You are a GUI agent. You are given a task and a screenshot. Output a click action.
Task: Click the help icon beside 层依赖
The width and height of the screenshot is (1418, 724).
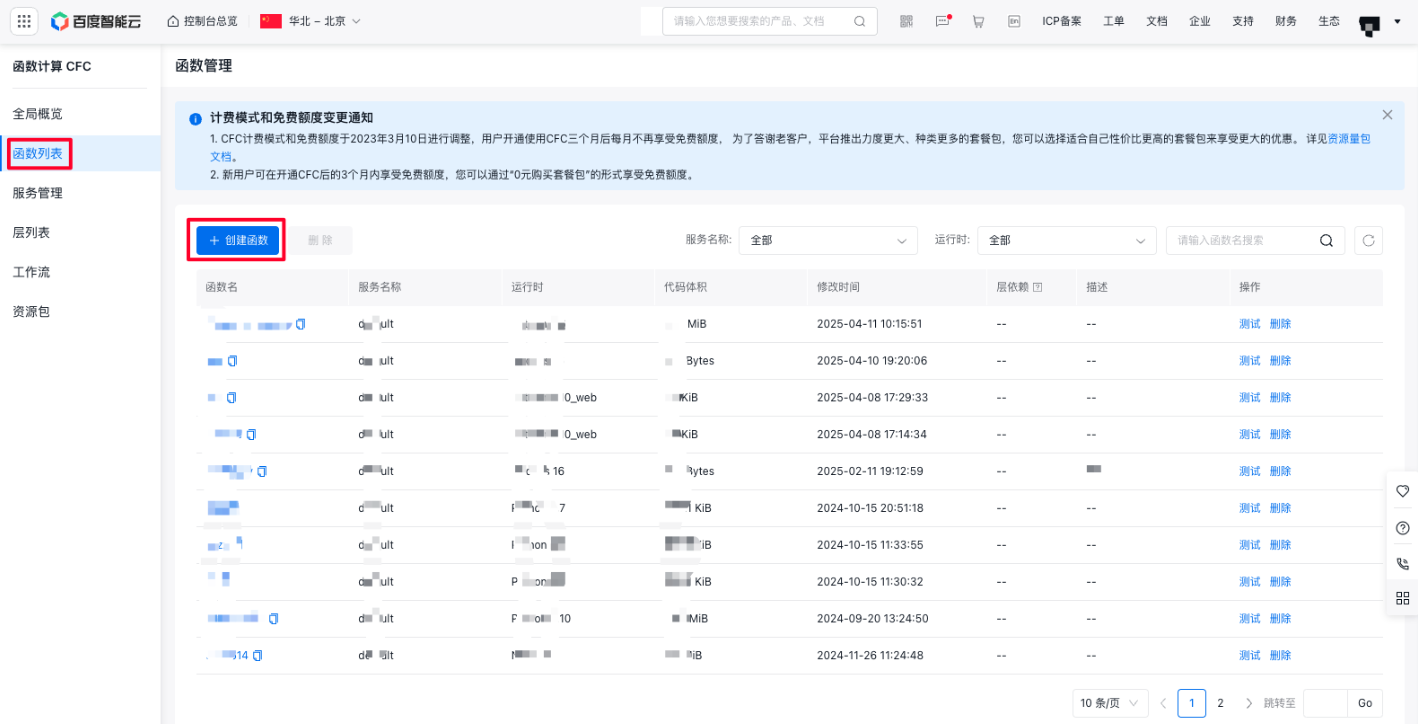pos(1037,287)
